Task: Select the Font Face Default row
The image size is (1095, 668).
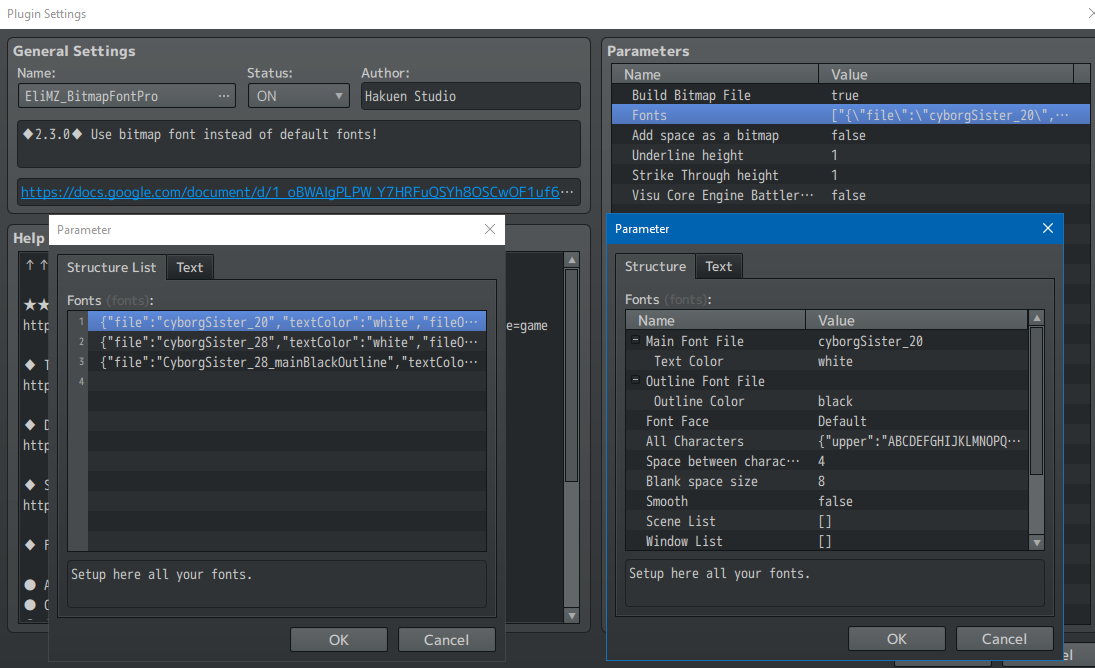Action: pos(827,421)
